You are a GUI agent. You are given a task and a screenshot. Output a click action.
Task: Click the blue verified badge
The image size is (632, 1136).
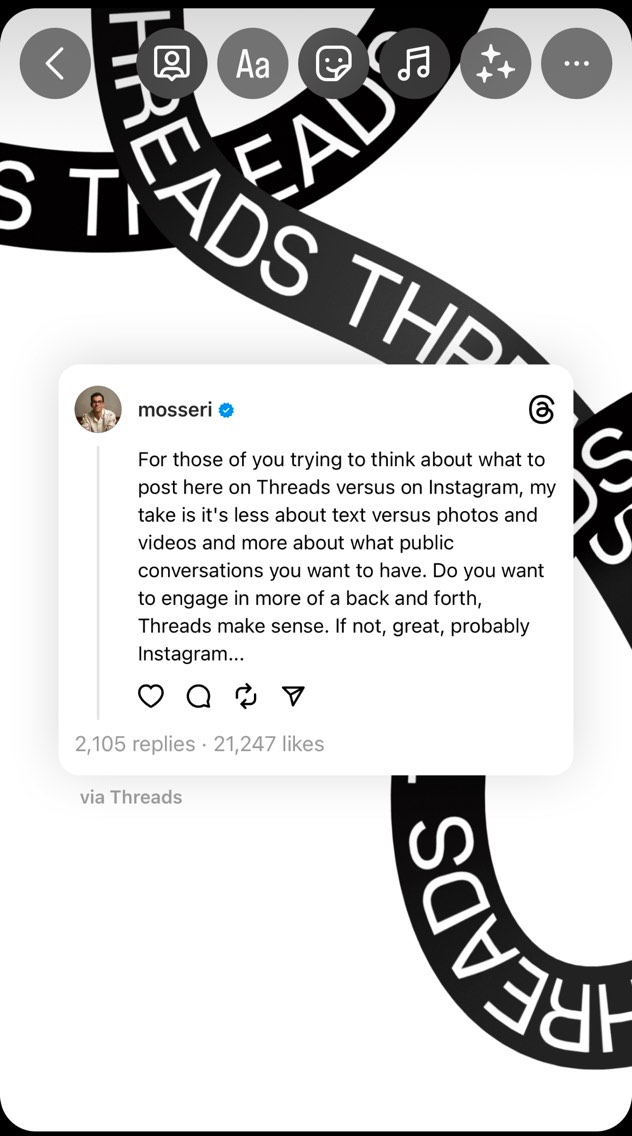click(226, 410)
